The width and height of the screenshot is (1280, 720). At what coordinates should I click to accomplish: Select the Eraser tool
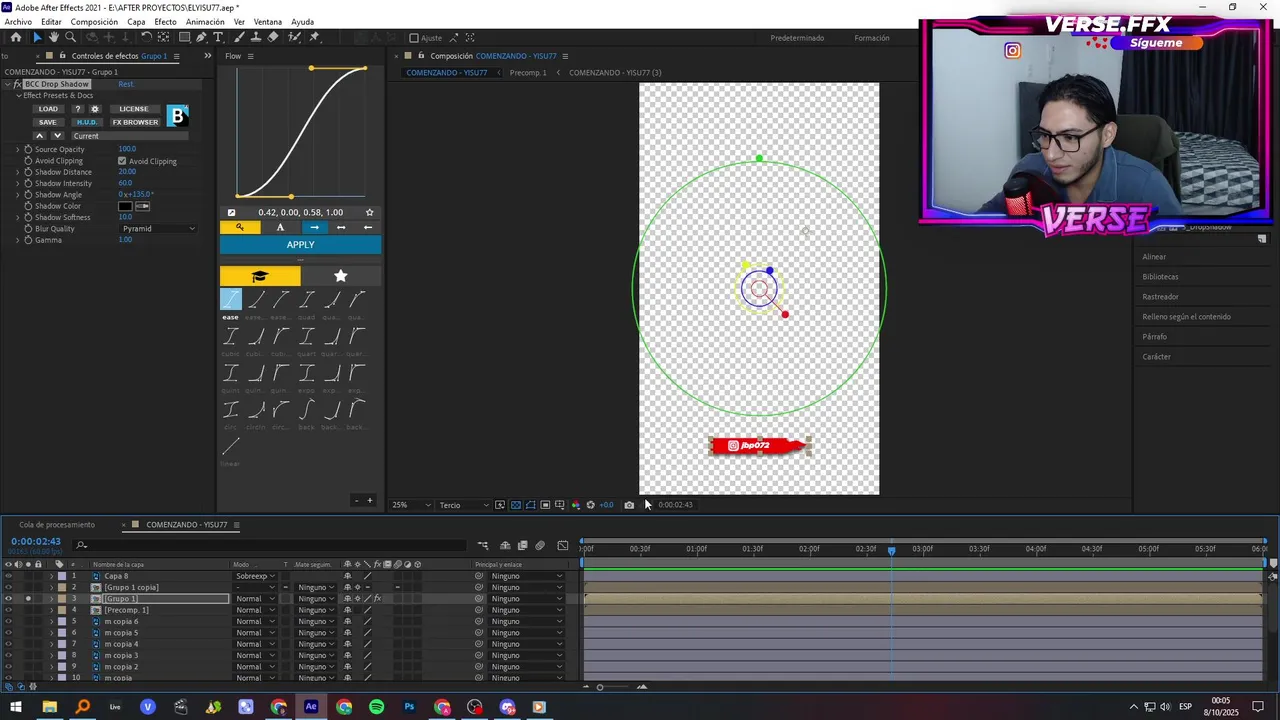coord(273,37)
